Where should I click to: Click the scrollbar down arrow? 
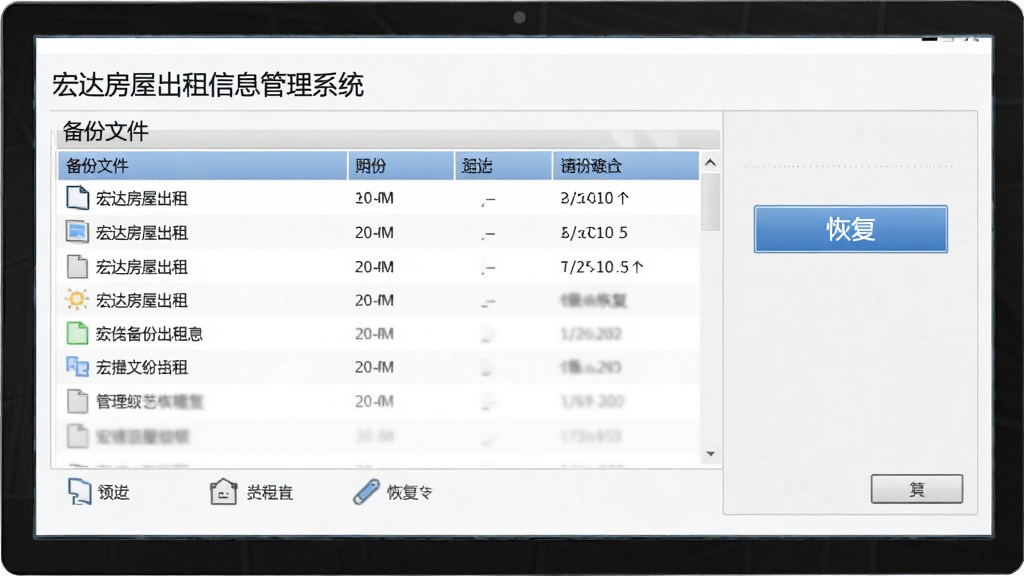(711, 454)
